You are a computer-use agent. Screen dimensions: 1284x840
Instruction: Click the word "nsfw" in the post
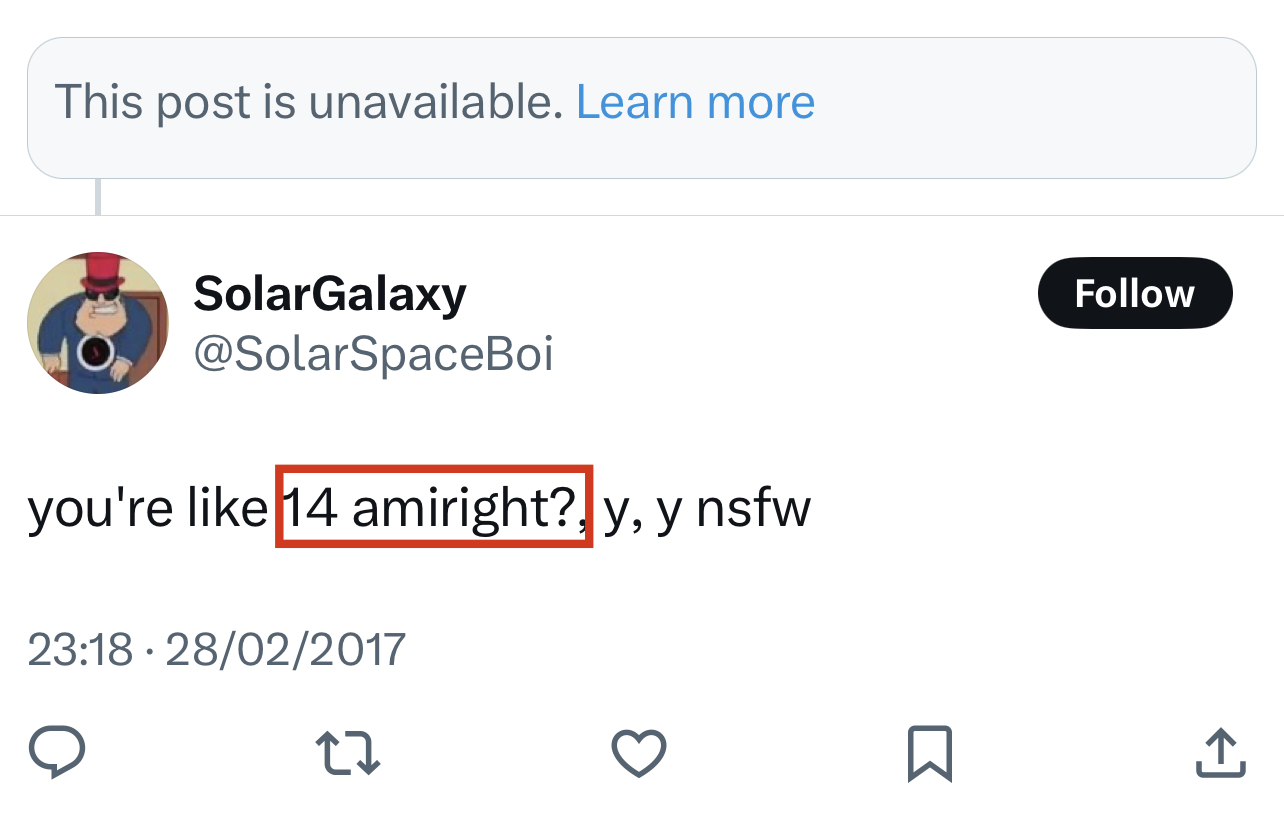pos(753,509)
